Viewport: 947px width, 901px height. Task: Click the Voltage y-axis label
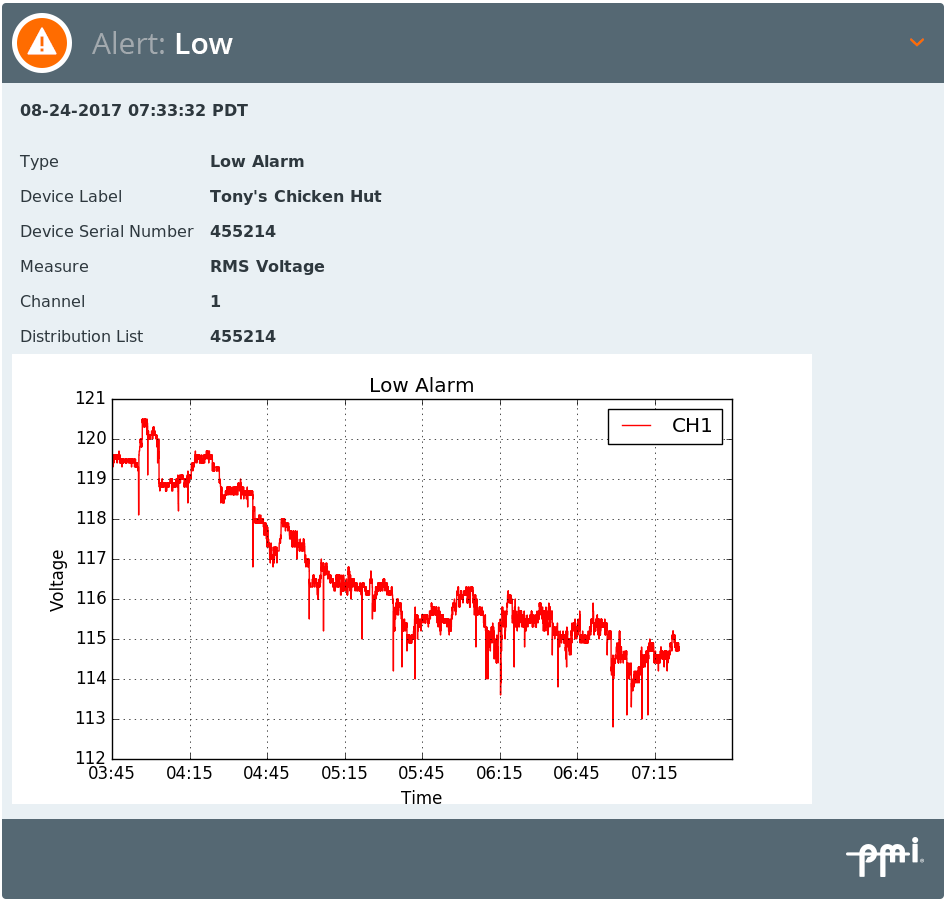[58, 580]
